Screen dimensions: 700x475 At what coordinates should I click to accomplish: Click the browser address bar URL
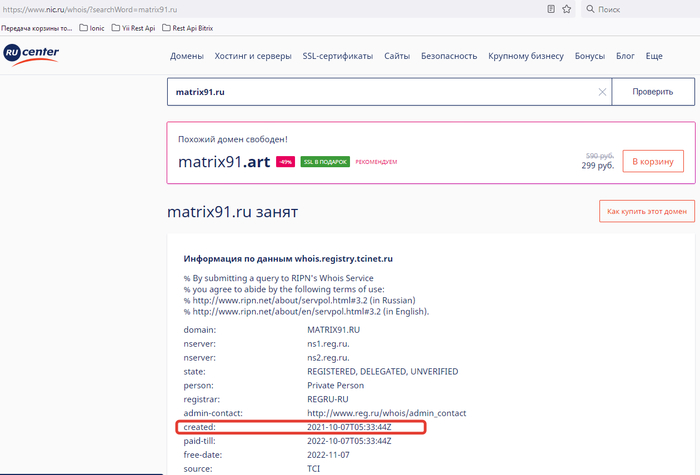pos(90,9)
